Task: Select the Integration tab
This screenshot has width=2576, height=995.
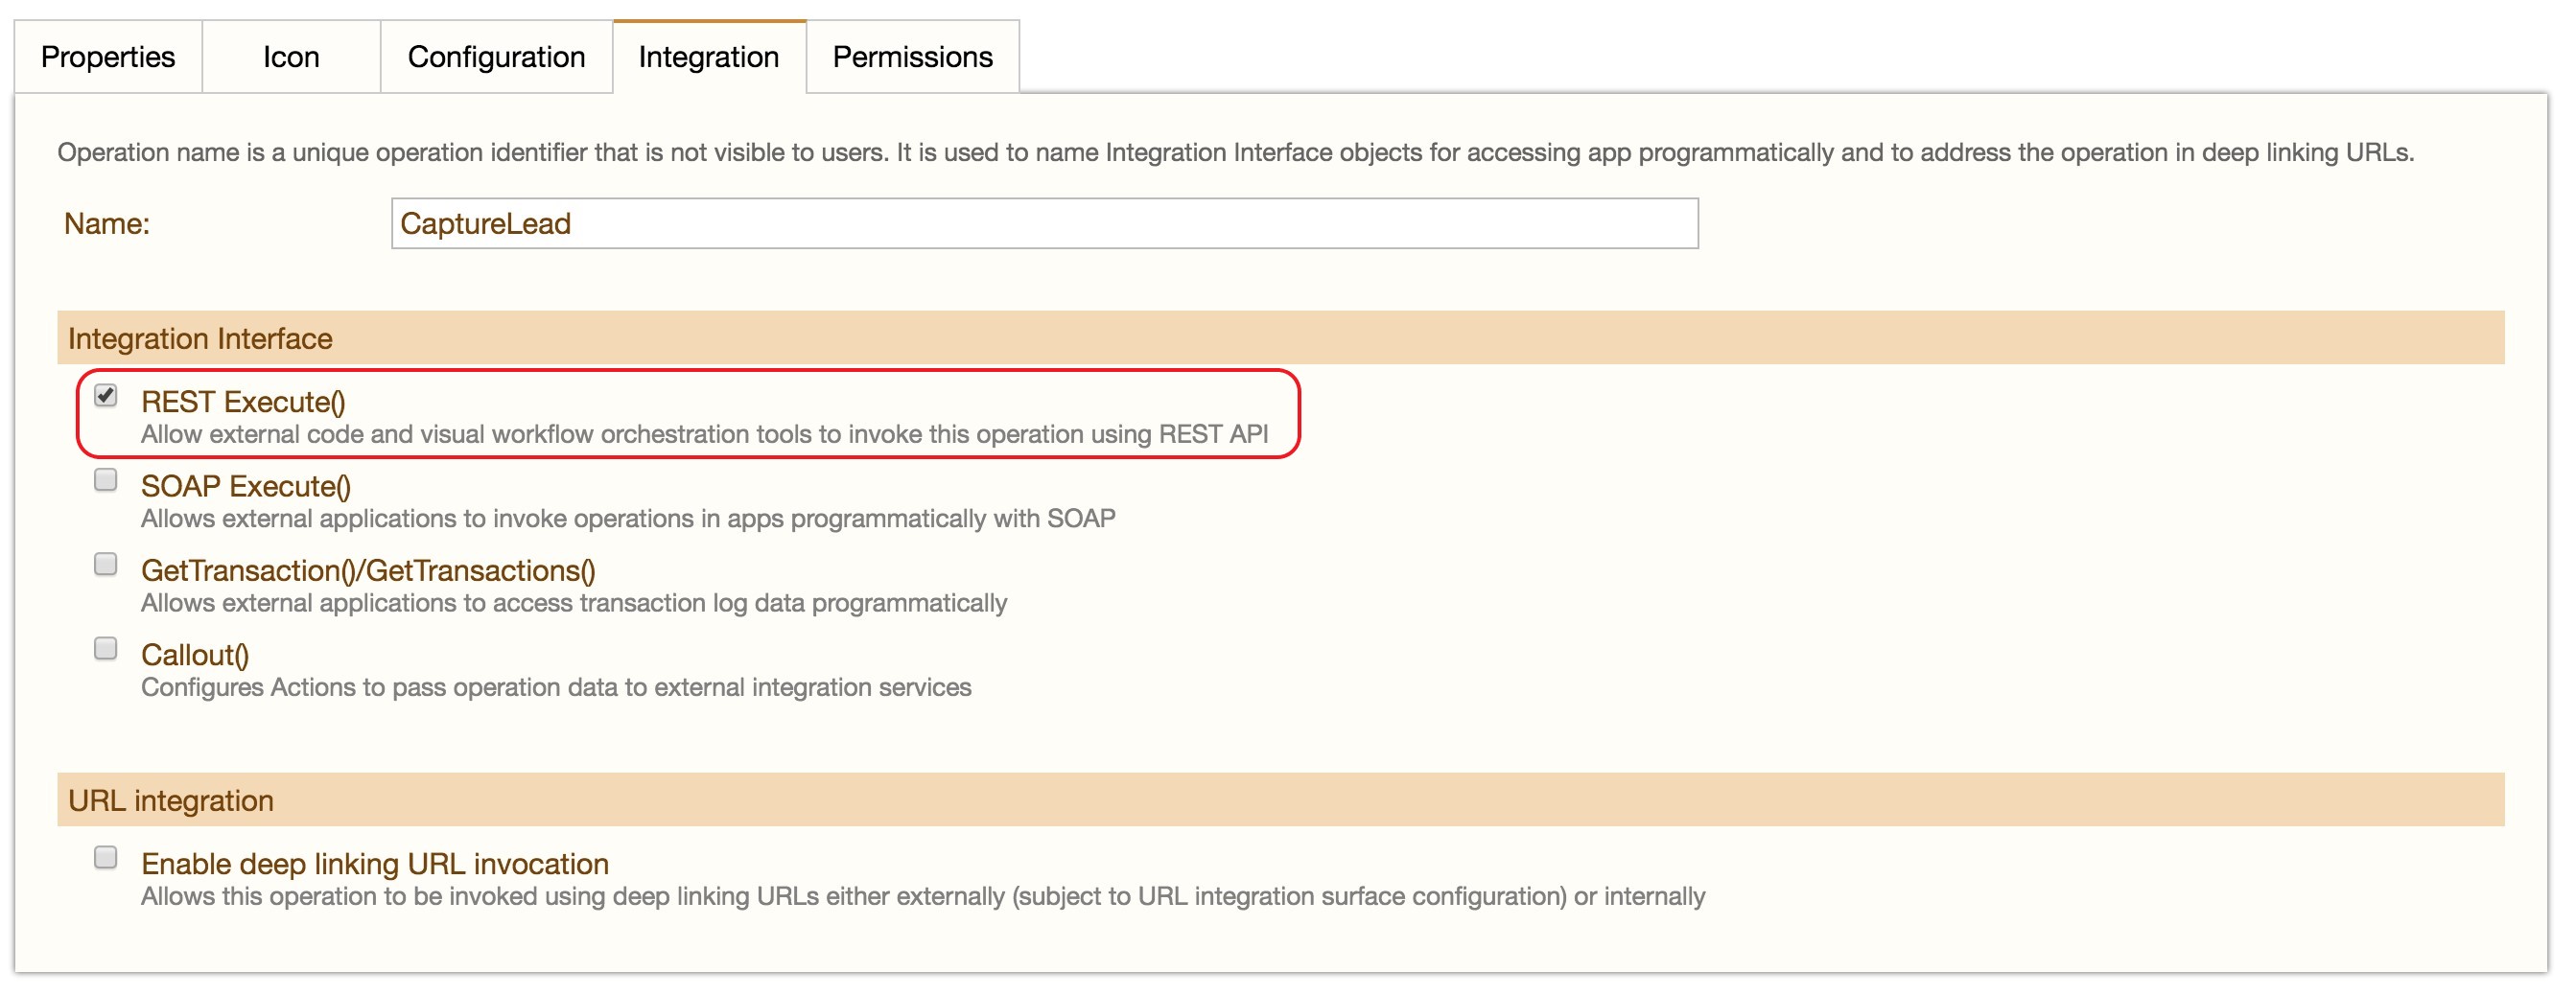Action: 708,57
